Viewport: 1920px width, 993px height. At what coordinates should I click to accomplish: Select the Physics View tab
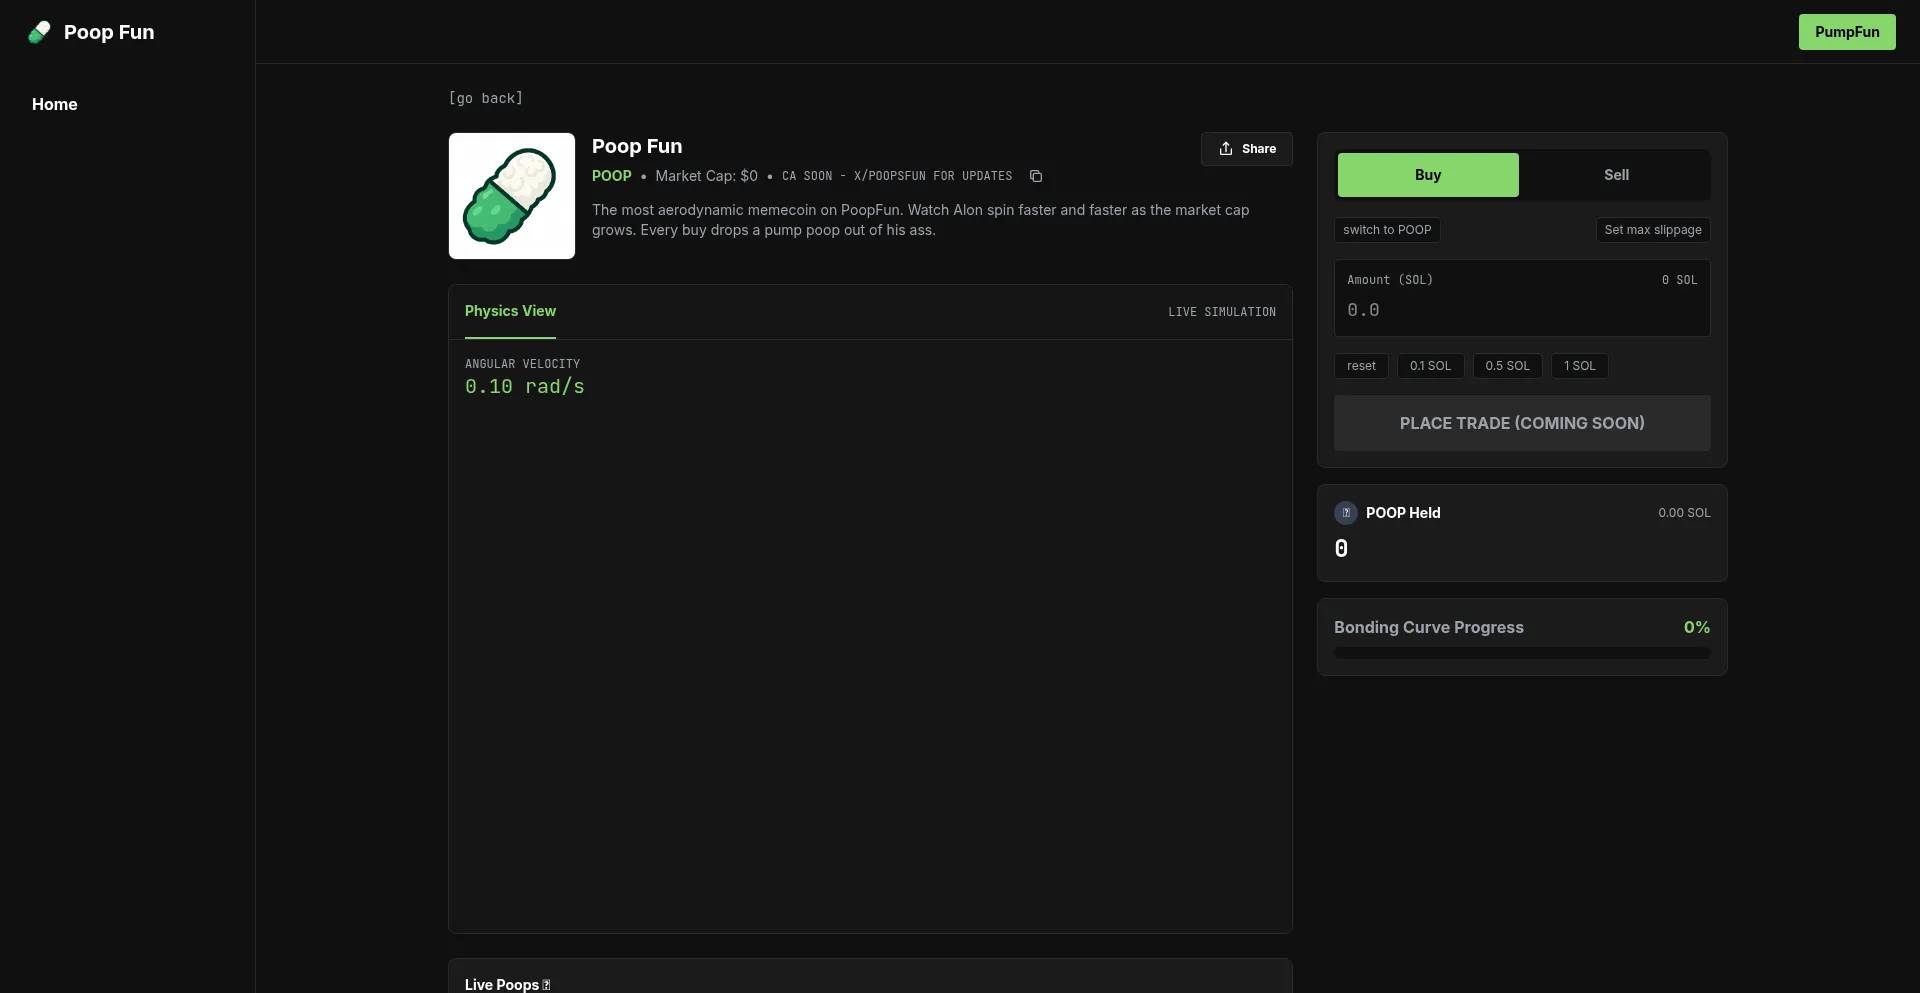click(x=510, y=311)
